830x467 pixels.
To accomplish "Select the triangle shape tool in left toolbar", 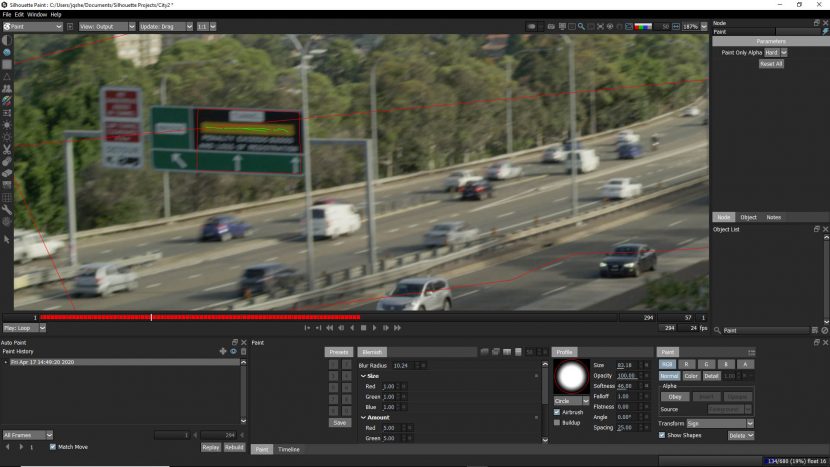I will click(x=7, y=76).
